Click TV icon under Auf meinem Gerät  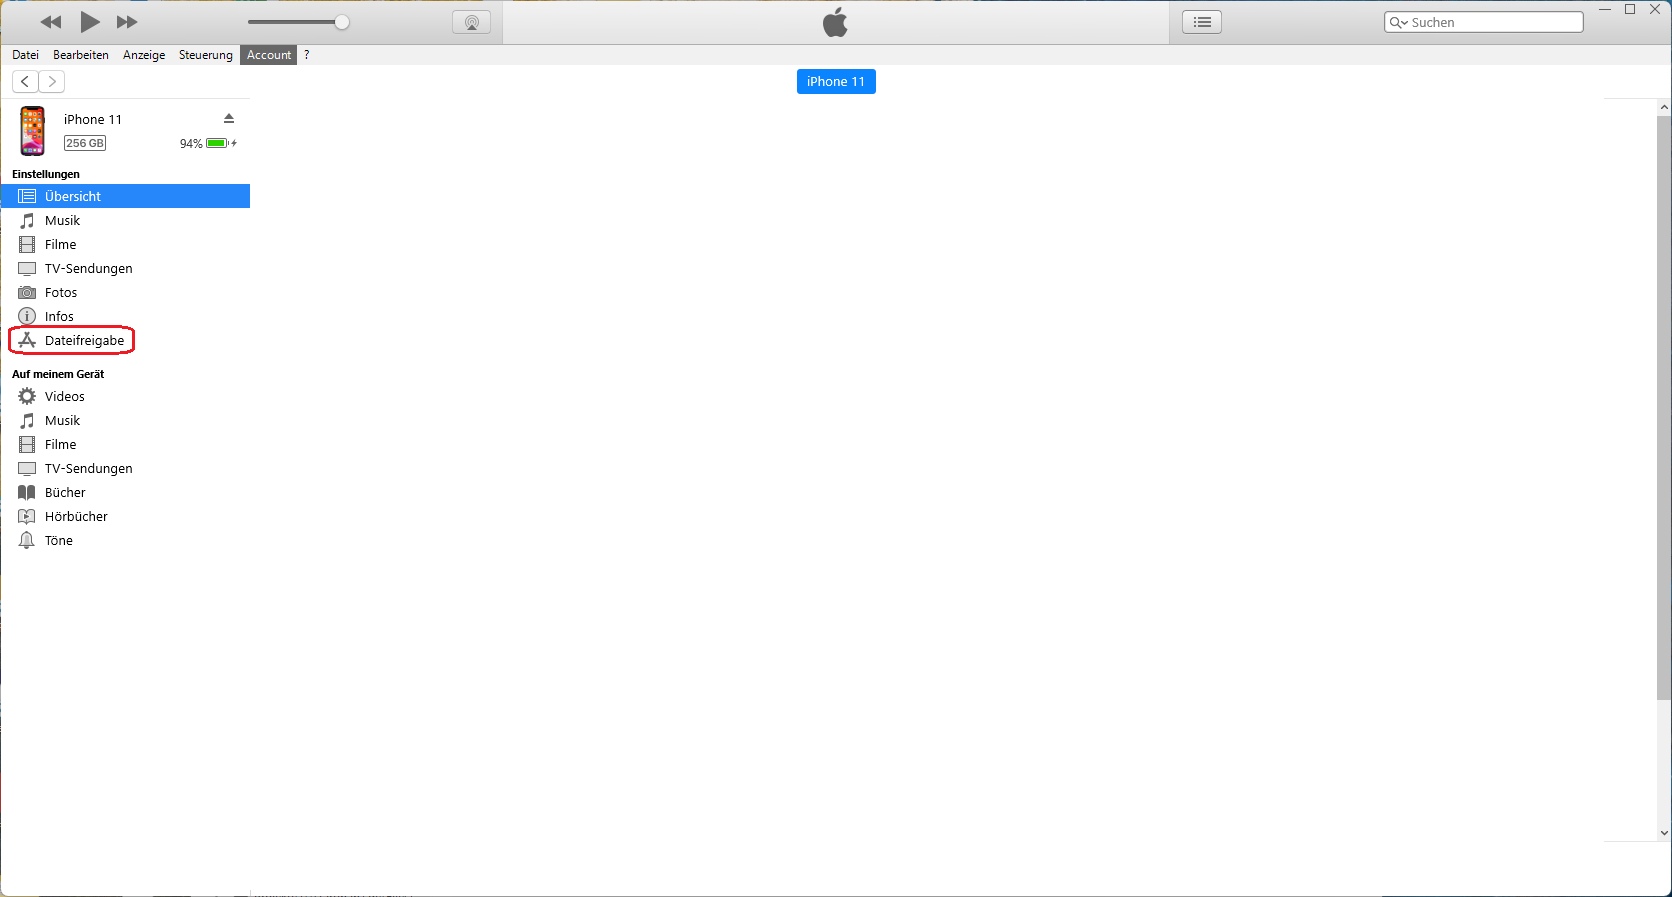click(27, 468)
